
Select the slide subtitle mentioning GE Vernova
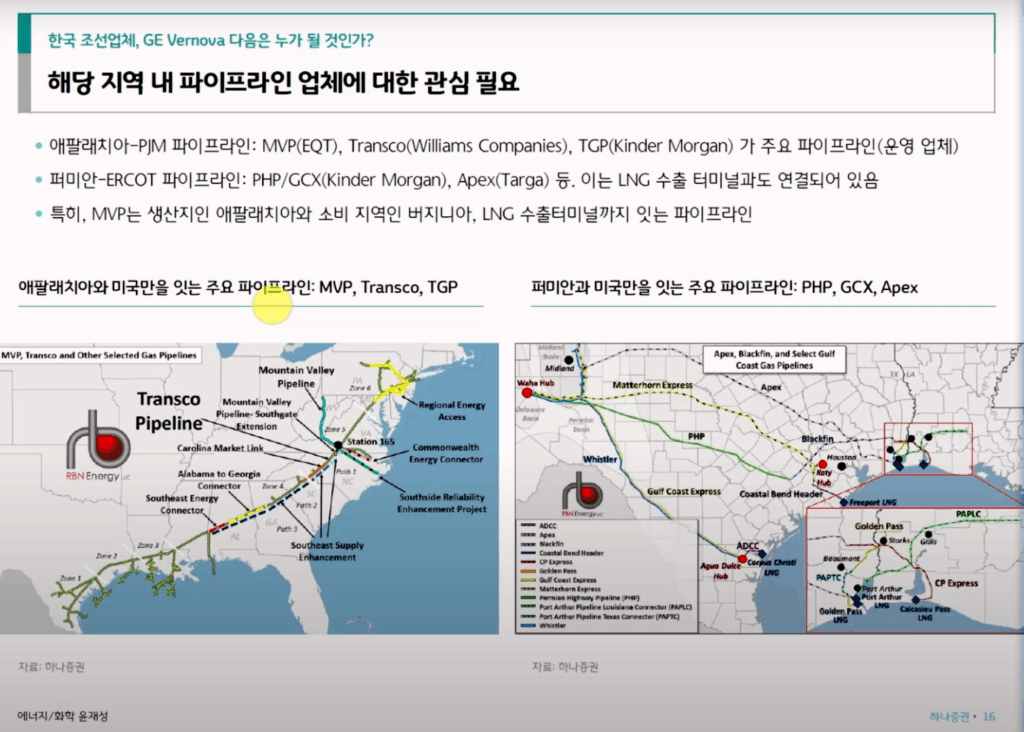pos(210,40)
